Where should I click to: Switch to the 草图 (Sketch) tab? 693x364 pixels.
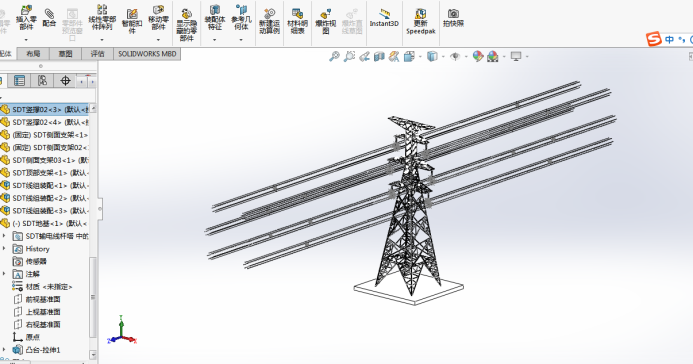(x=65, y=54)
